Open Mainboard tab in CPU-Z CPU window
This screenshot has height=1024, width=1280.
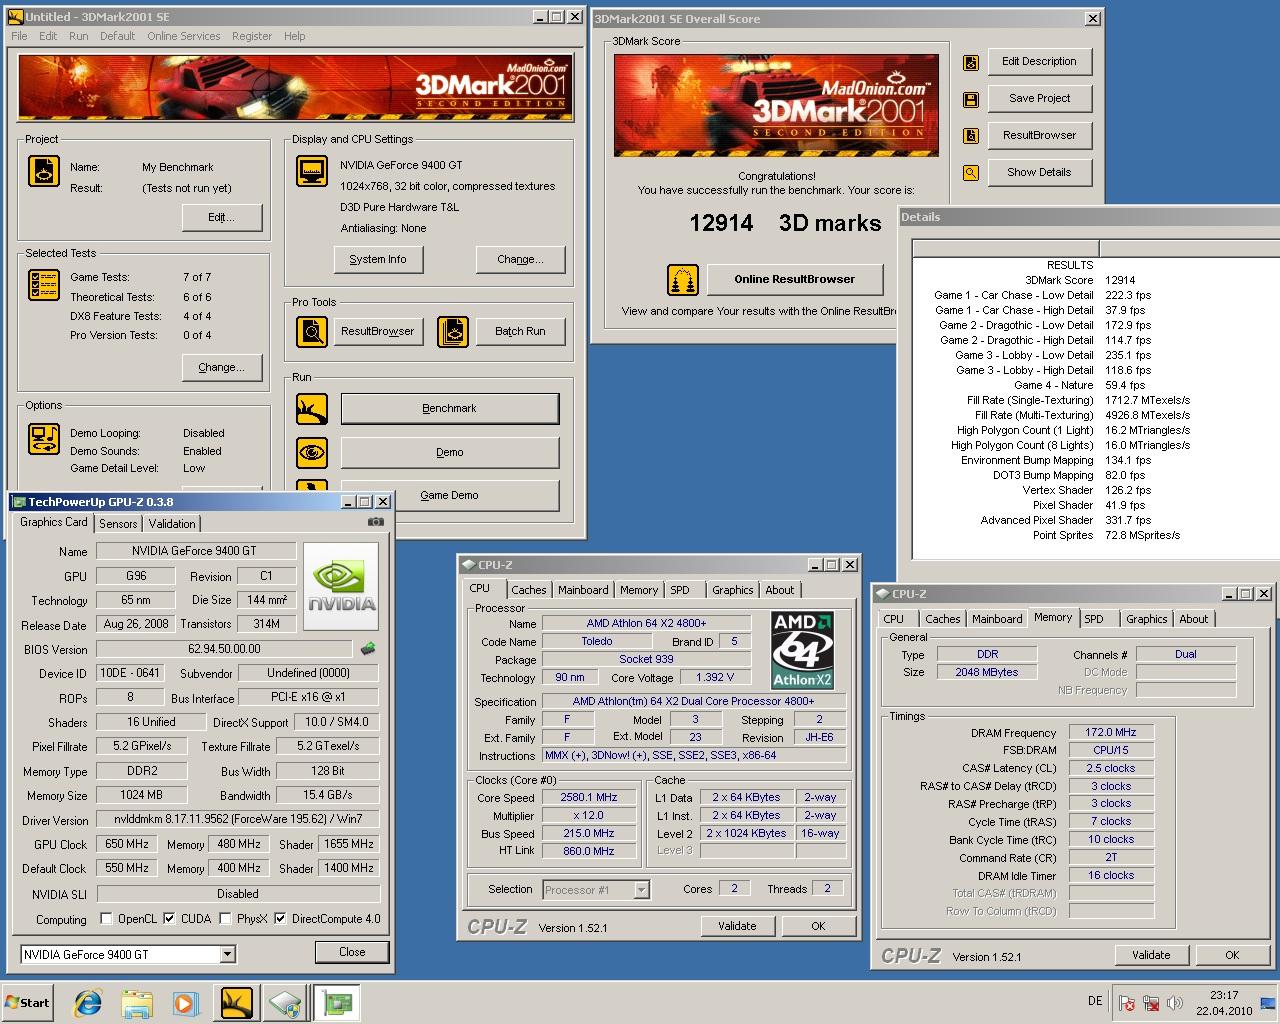583,590
